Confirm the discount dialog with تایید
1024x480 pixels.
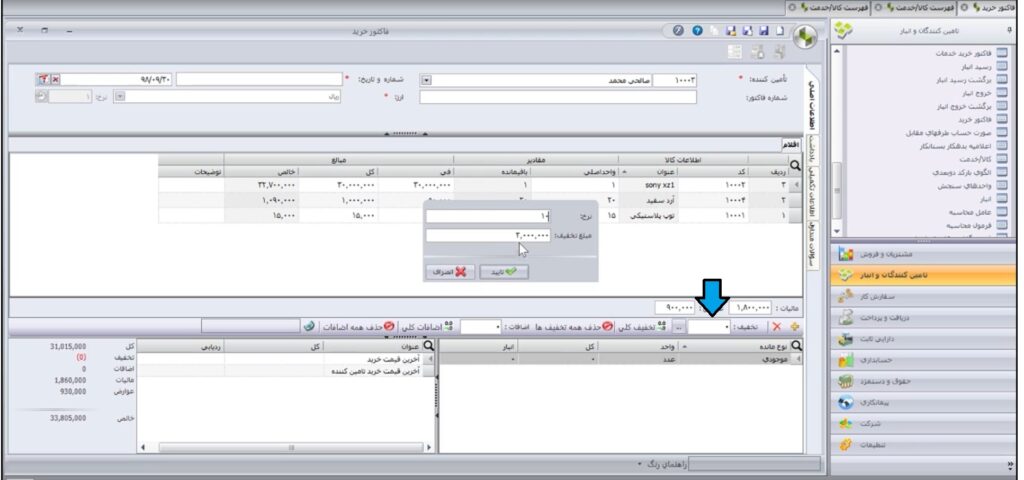pyautogui.click(x=504, y=272)
